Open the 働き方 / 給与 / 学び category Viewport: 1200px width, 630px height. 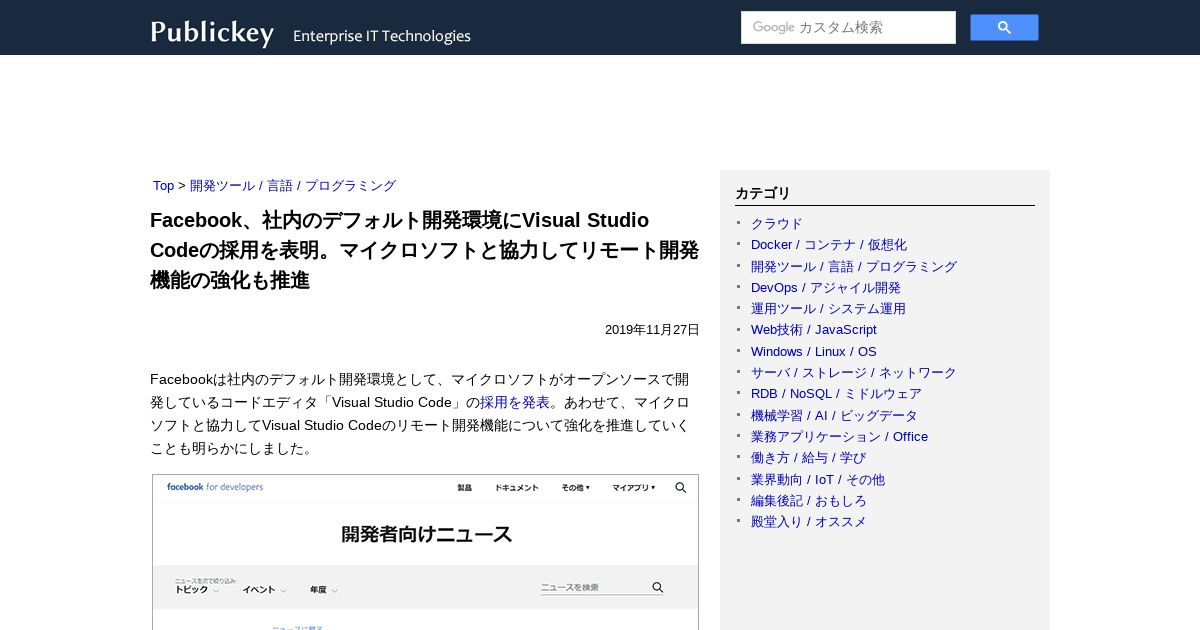[808, 458]
